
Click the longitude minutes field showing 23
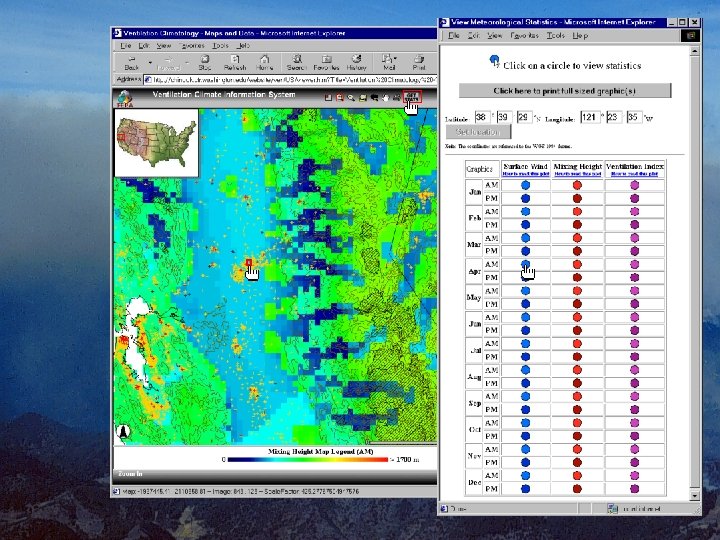[614, 117]
